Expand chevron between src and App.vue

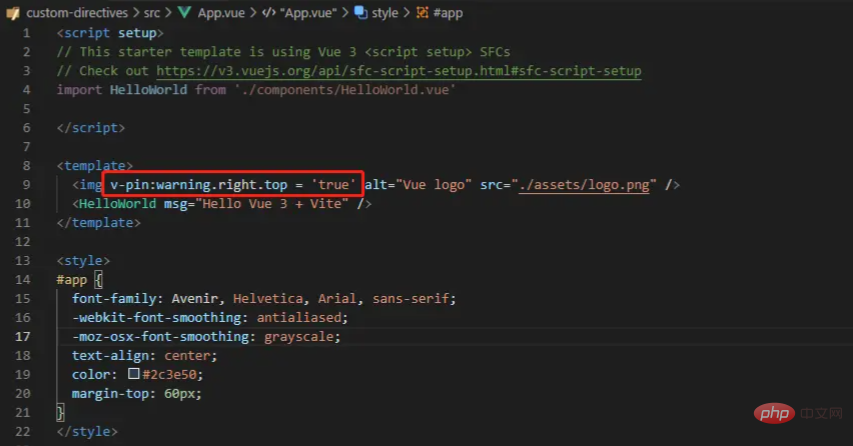[x=168, y=13]
